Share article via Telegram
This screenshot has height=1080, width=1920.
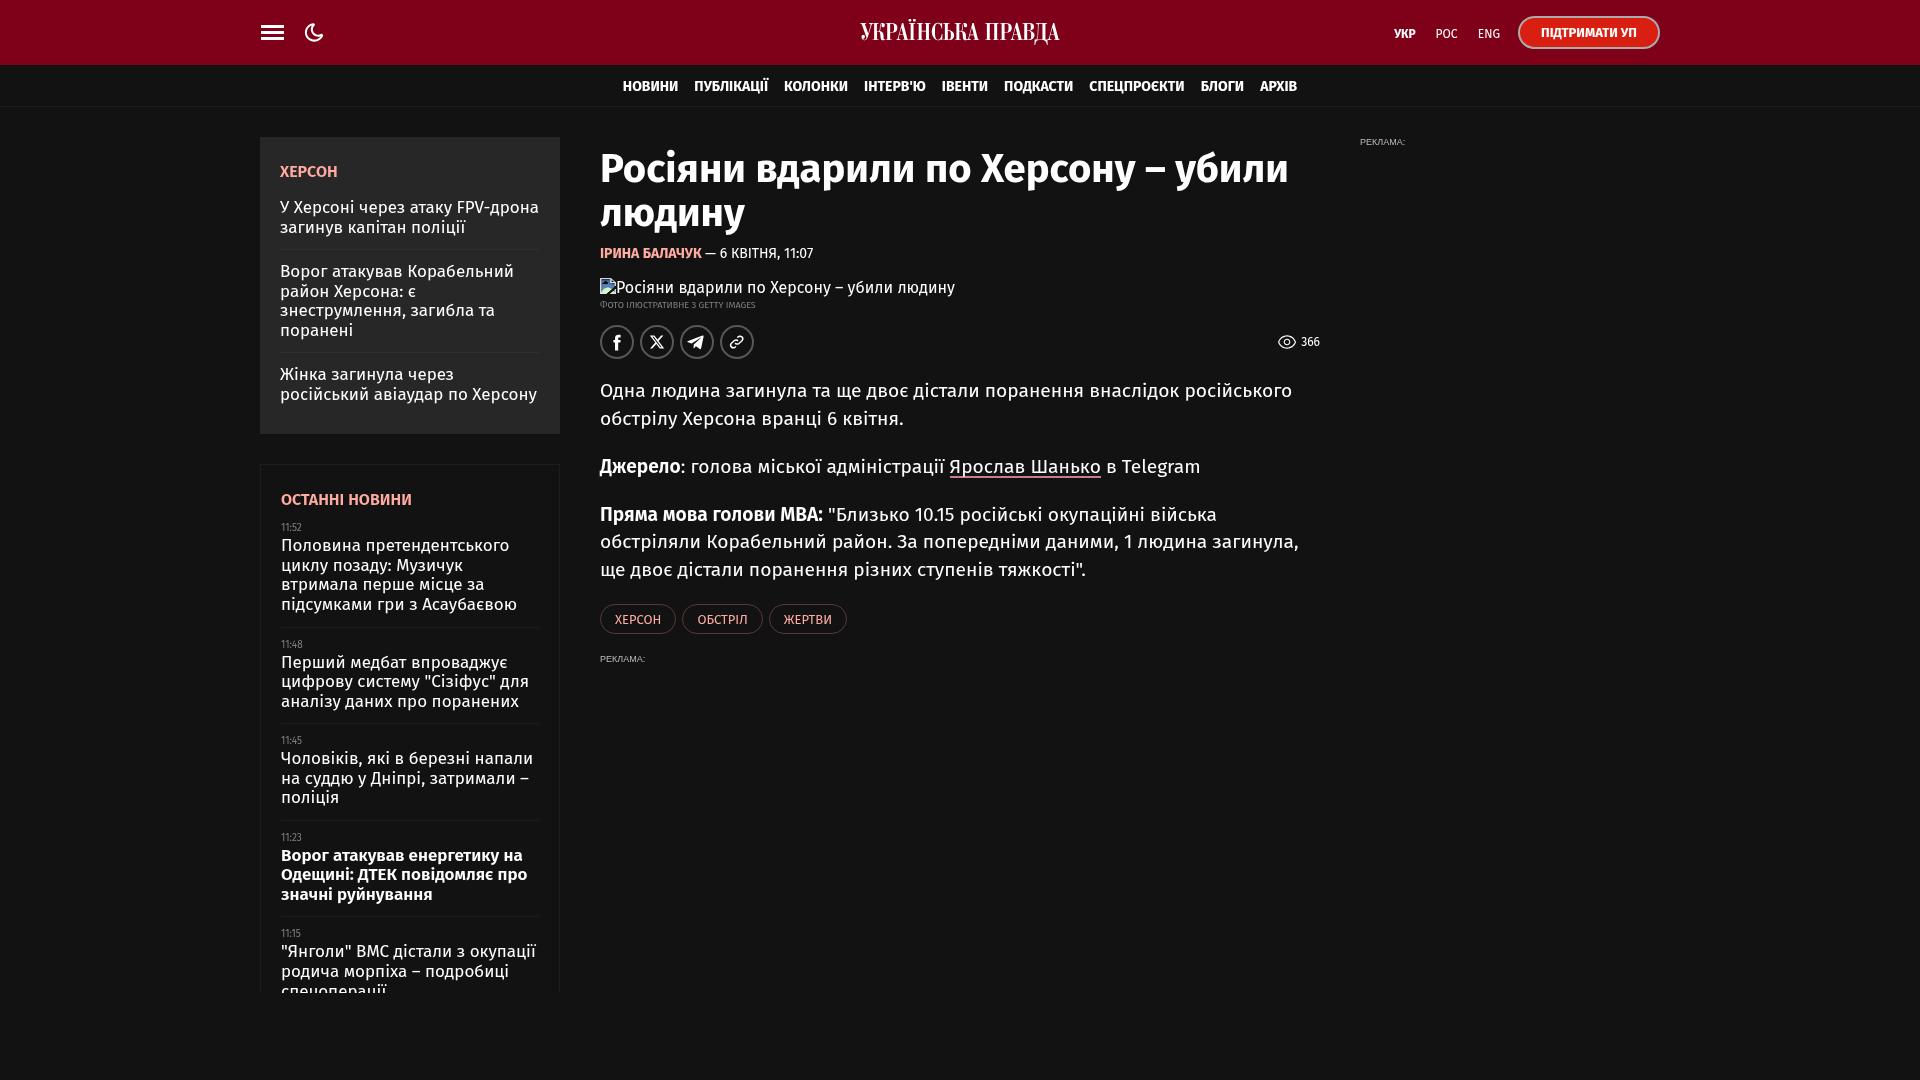697,342
